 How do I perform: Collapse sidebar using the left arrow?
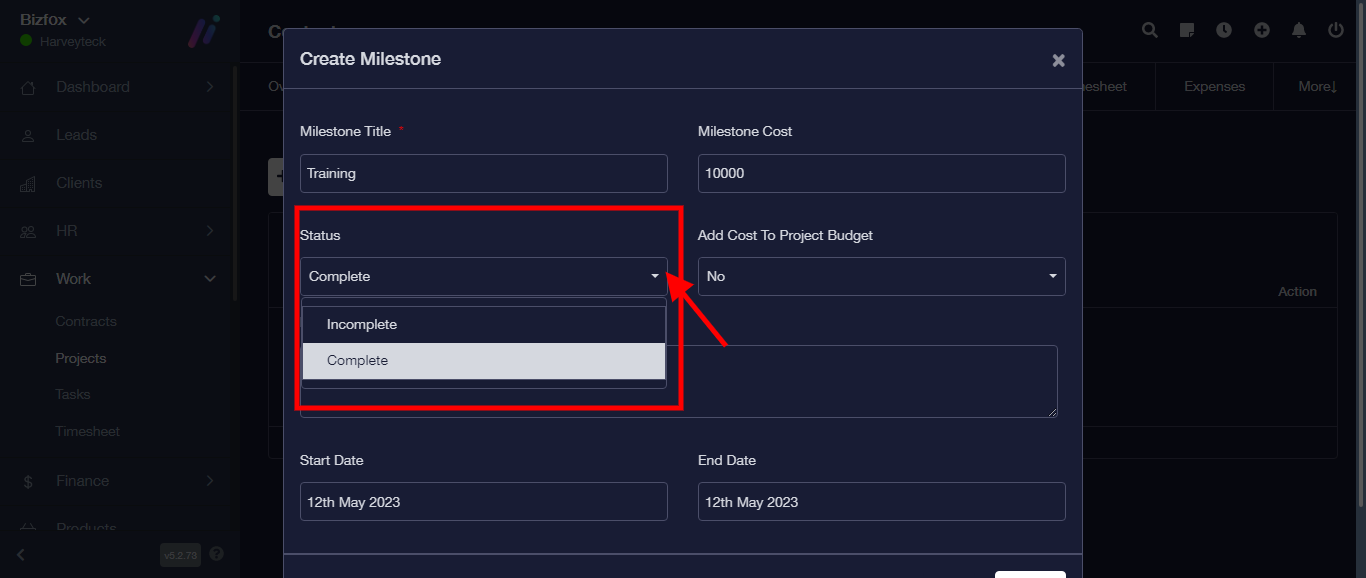(21, 554)
